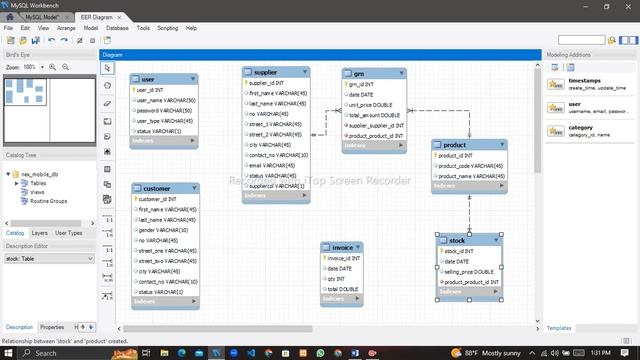This screenshot has height=360, width=640.
Task: Collapse the customer table arrow
Action: tap(194, 188)
